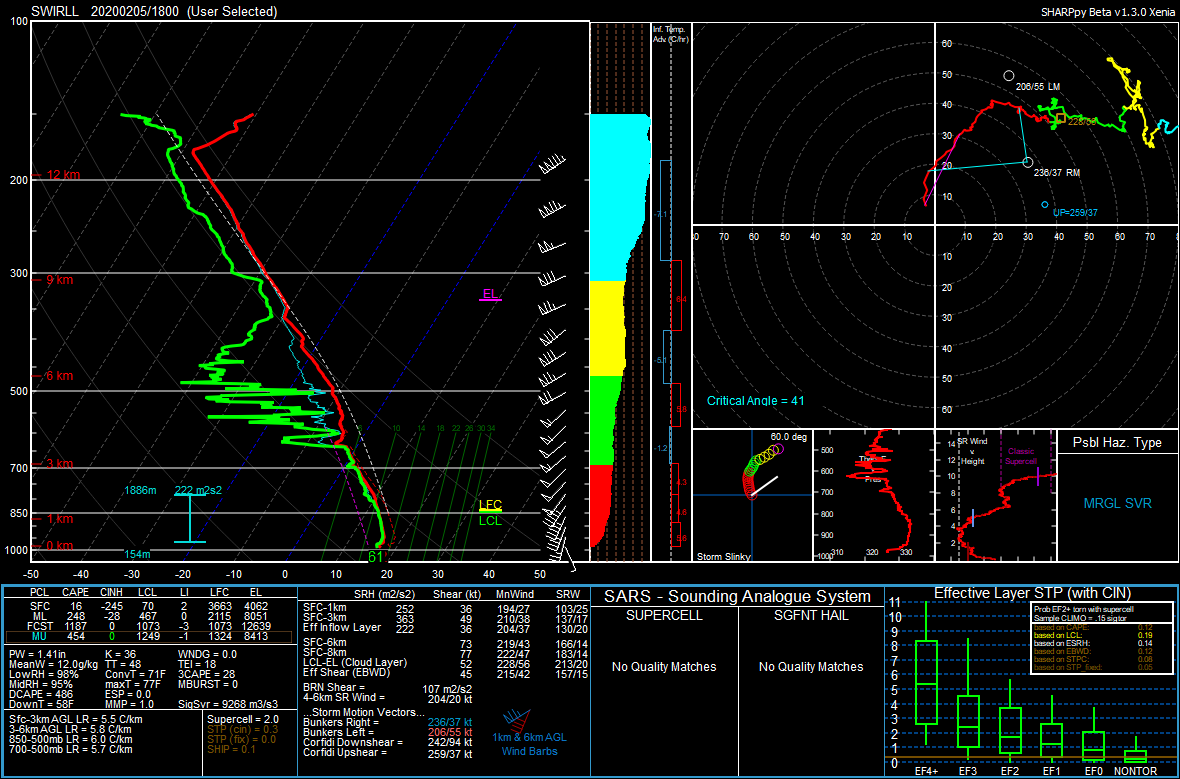1180x779 pixels.
Task: Click the 206/55 LM left-mover circle on hodograph
Action: pos(1009,76)
